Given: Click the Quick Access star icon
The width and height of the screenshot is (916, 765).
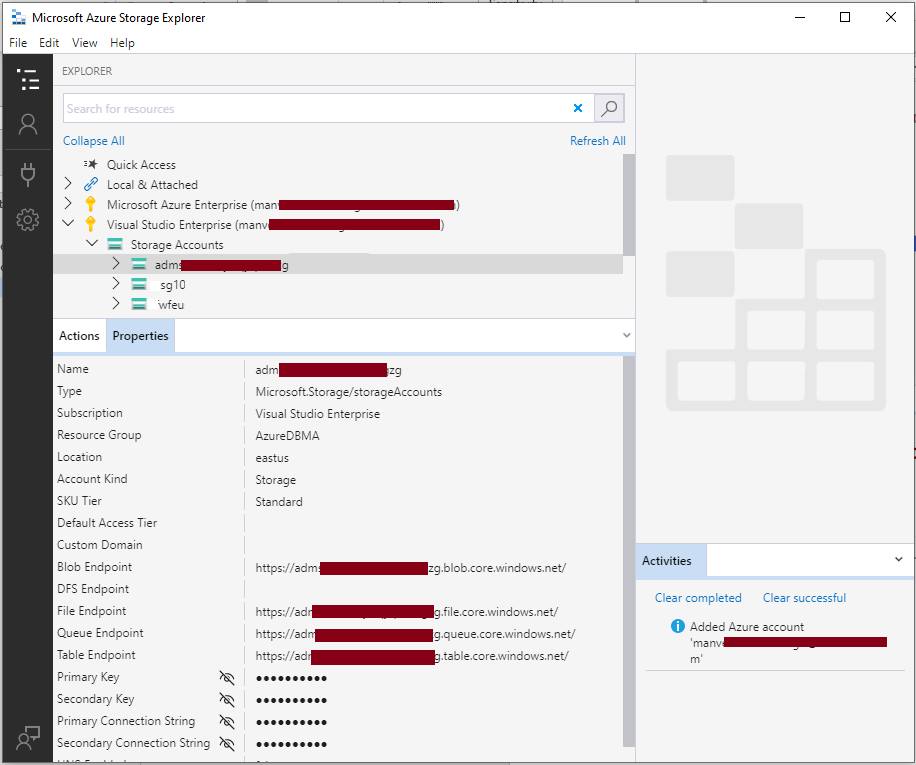Looking at the screenshot, I should [x=90, y=165].
